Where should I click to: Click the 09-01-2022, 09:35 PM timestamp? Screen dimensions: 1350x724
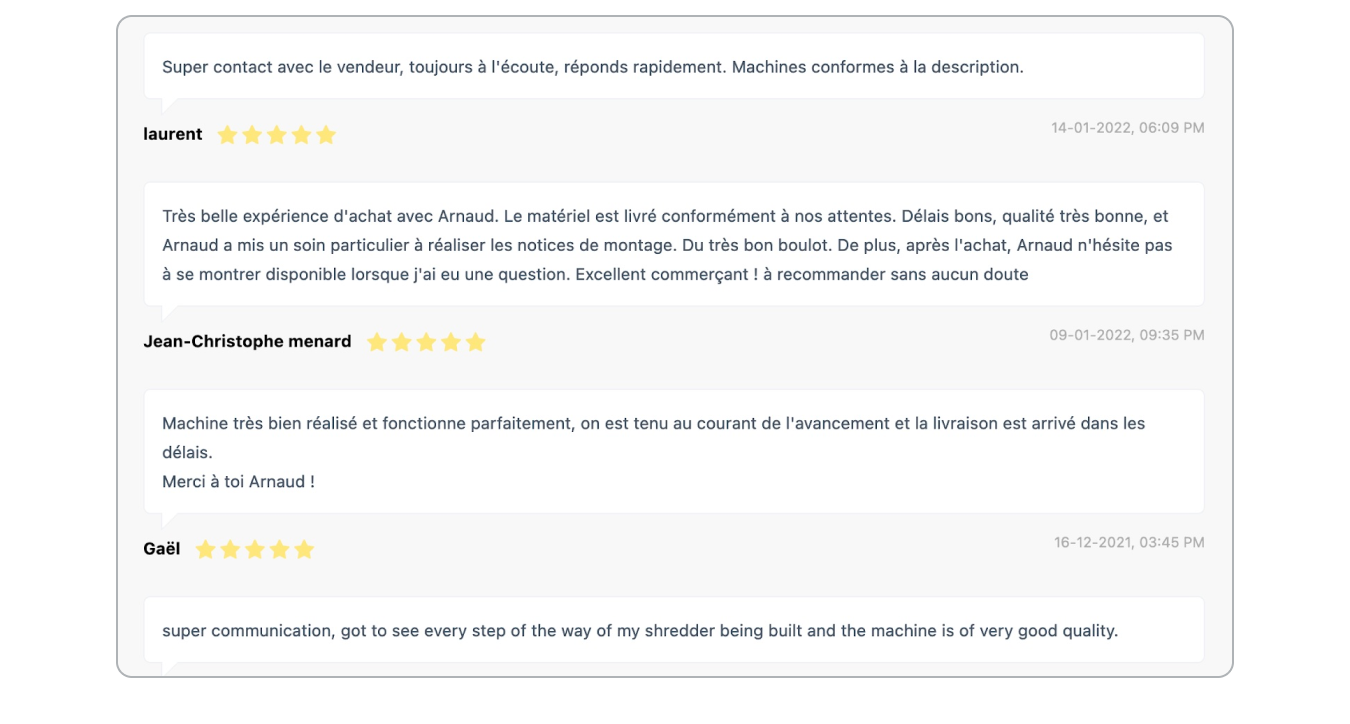[1127, 335]
